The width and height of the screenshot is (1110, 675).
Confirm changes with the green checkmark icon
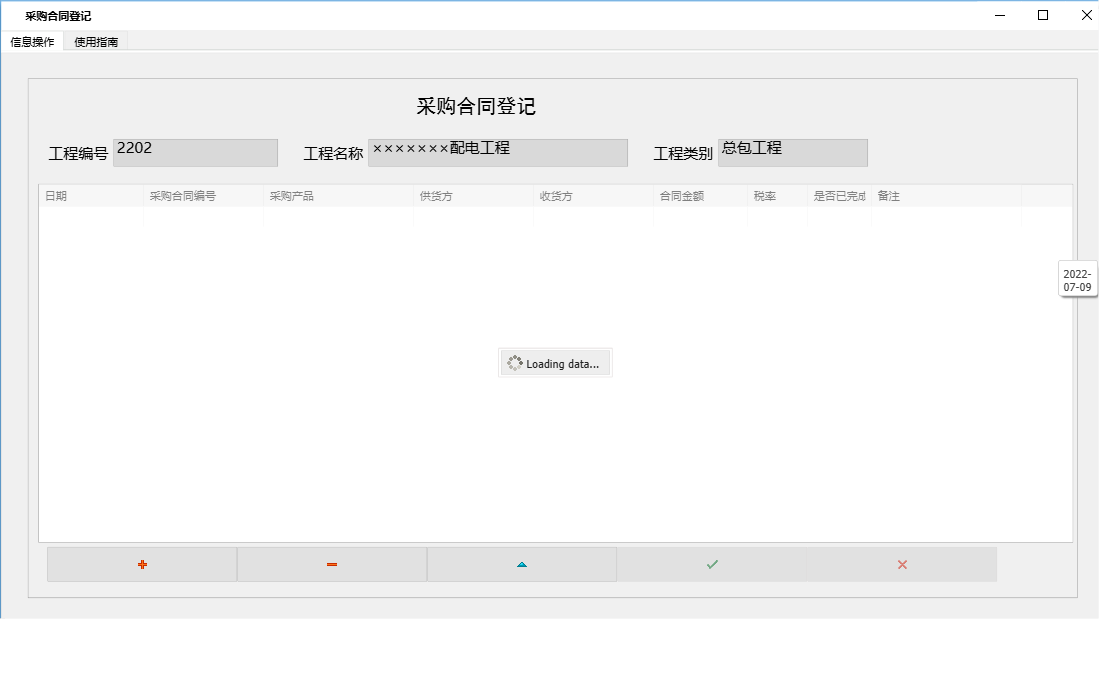click(x=712, y=564)
